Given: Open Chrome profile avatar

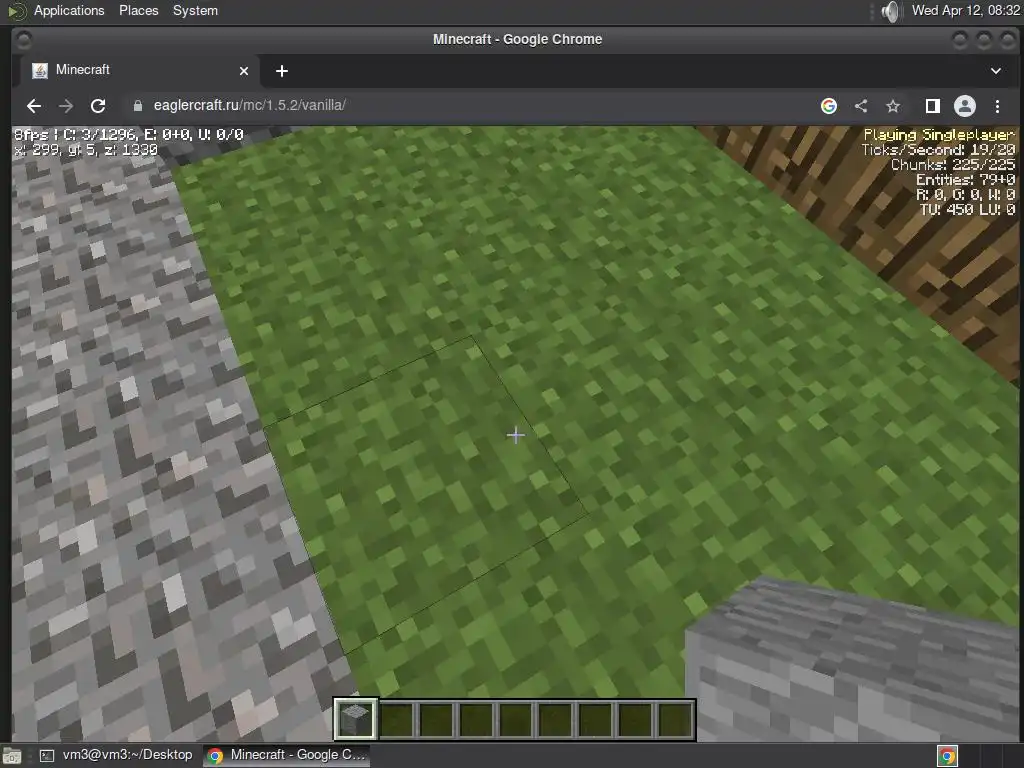Looking at the screenshot, I should click(x=965, y=106).
